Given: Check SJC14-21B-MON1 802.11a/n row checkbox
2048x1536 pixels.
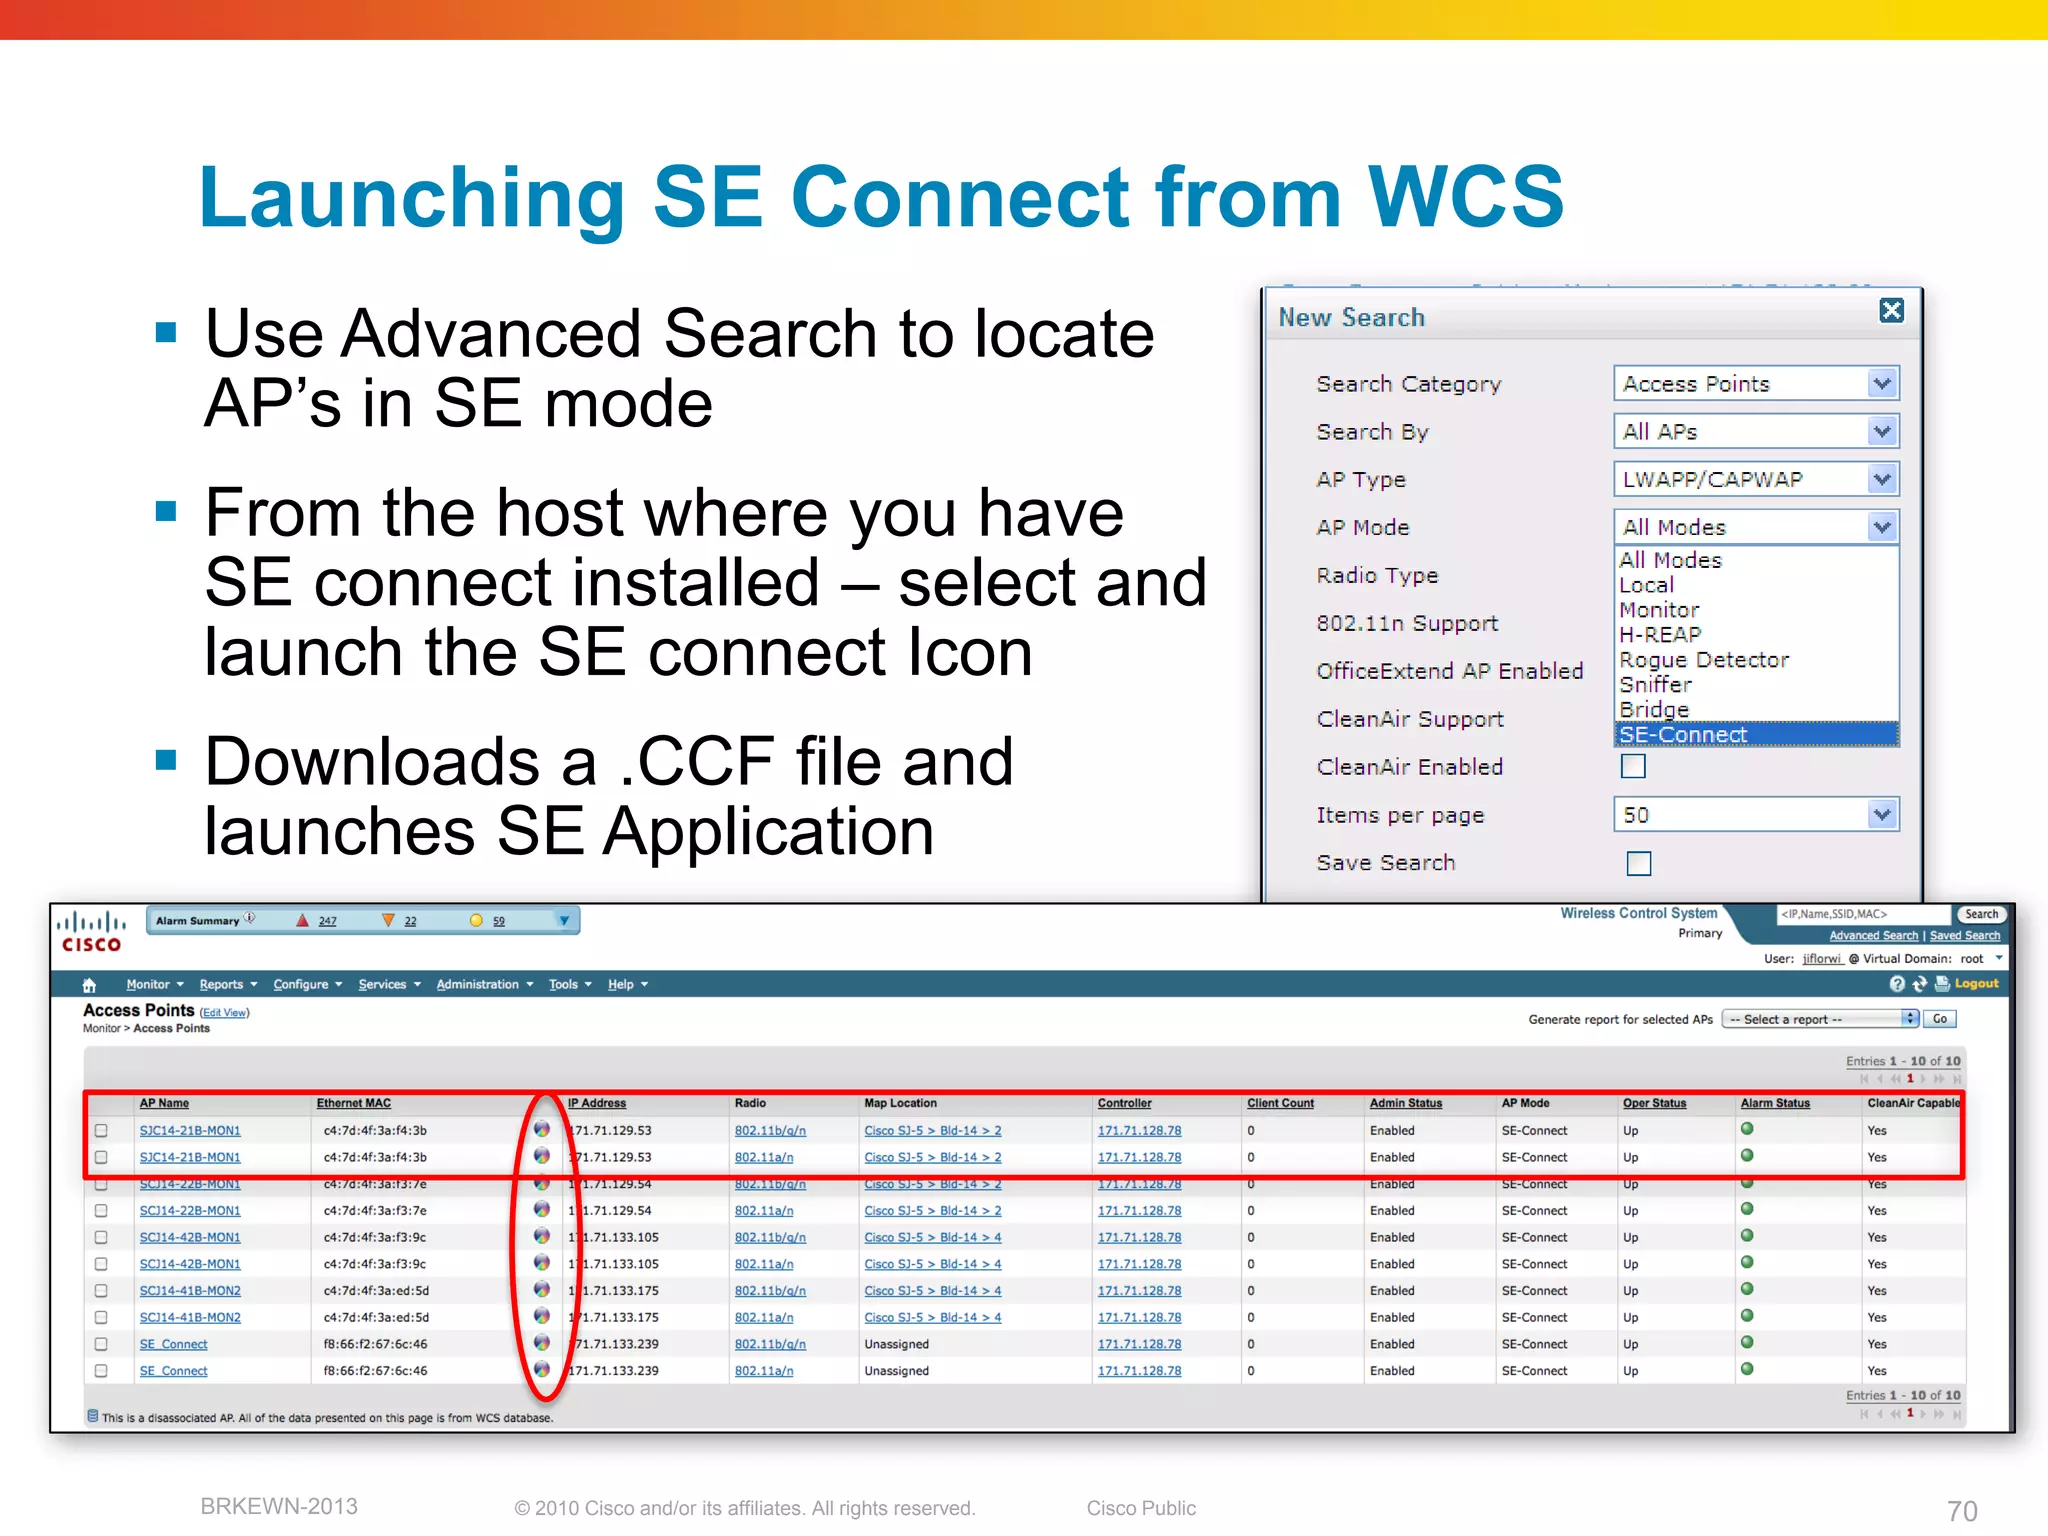Looking at the screenshot, I should pos(101,1157).
